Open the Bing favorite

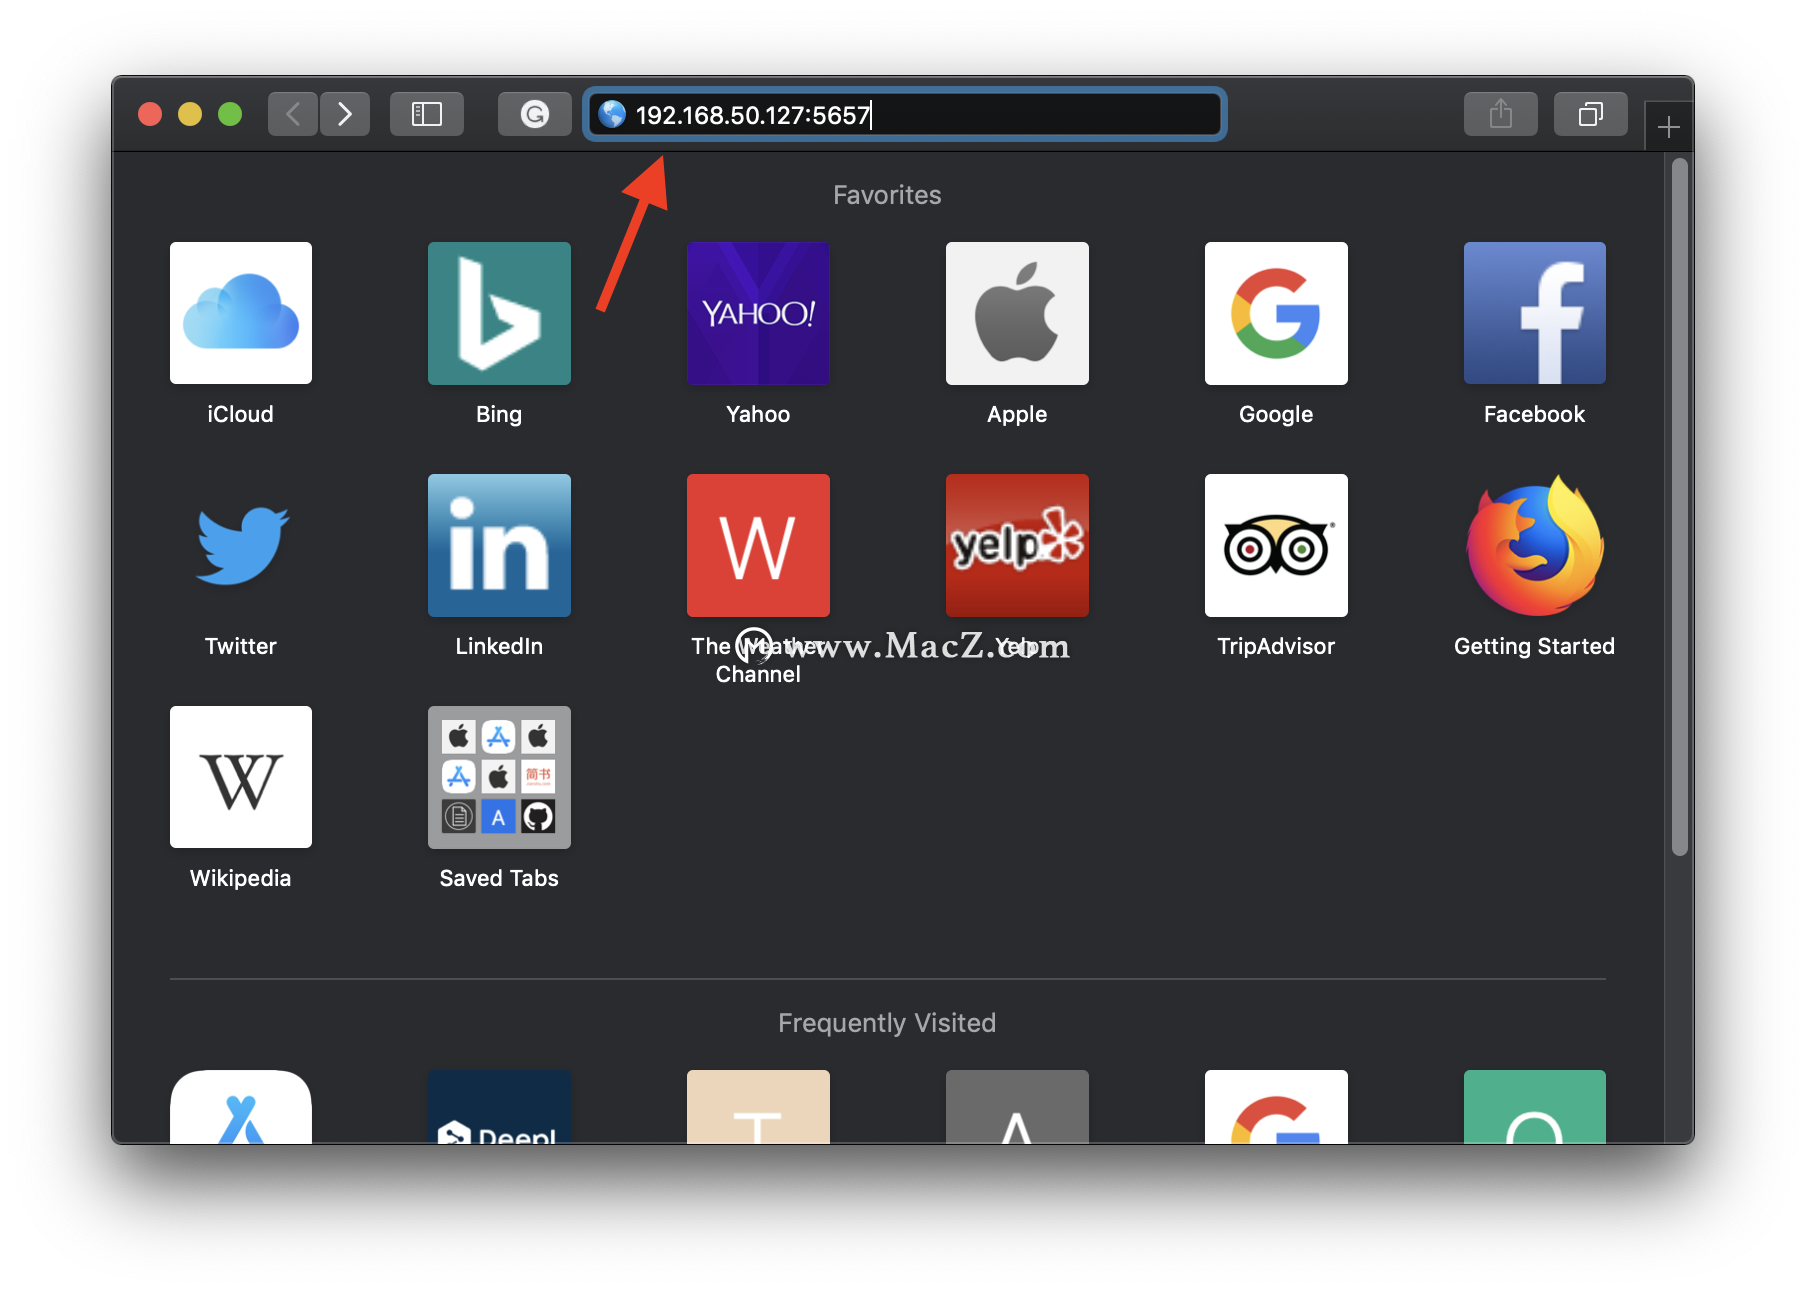pyautogui.click(x=499, y=313)
